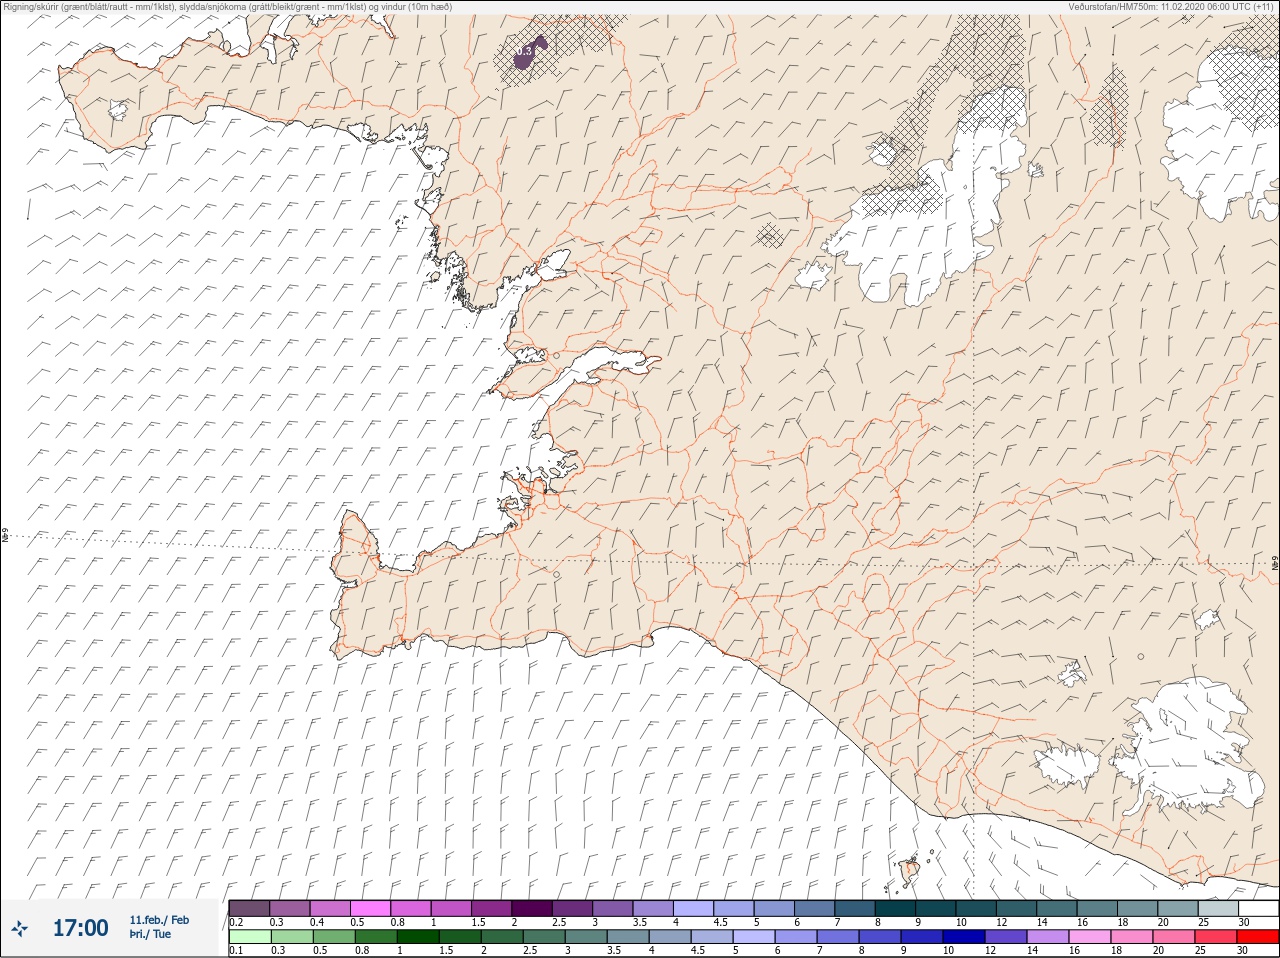
Task: Select the bright red swatch ending the green scale
Action: [1258, 937]
